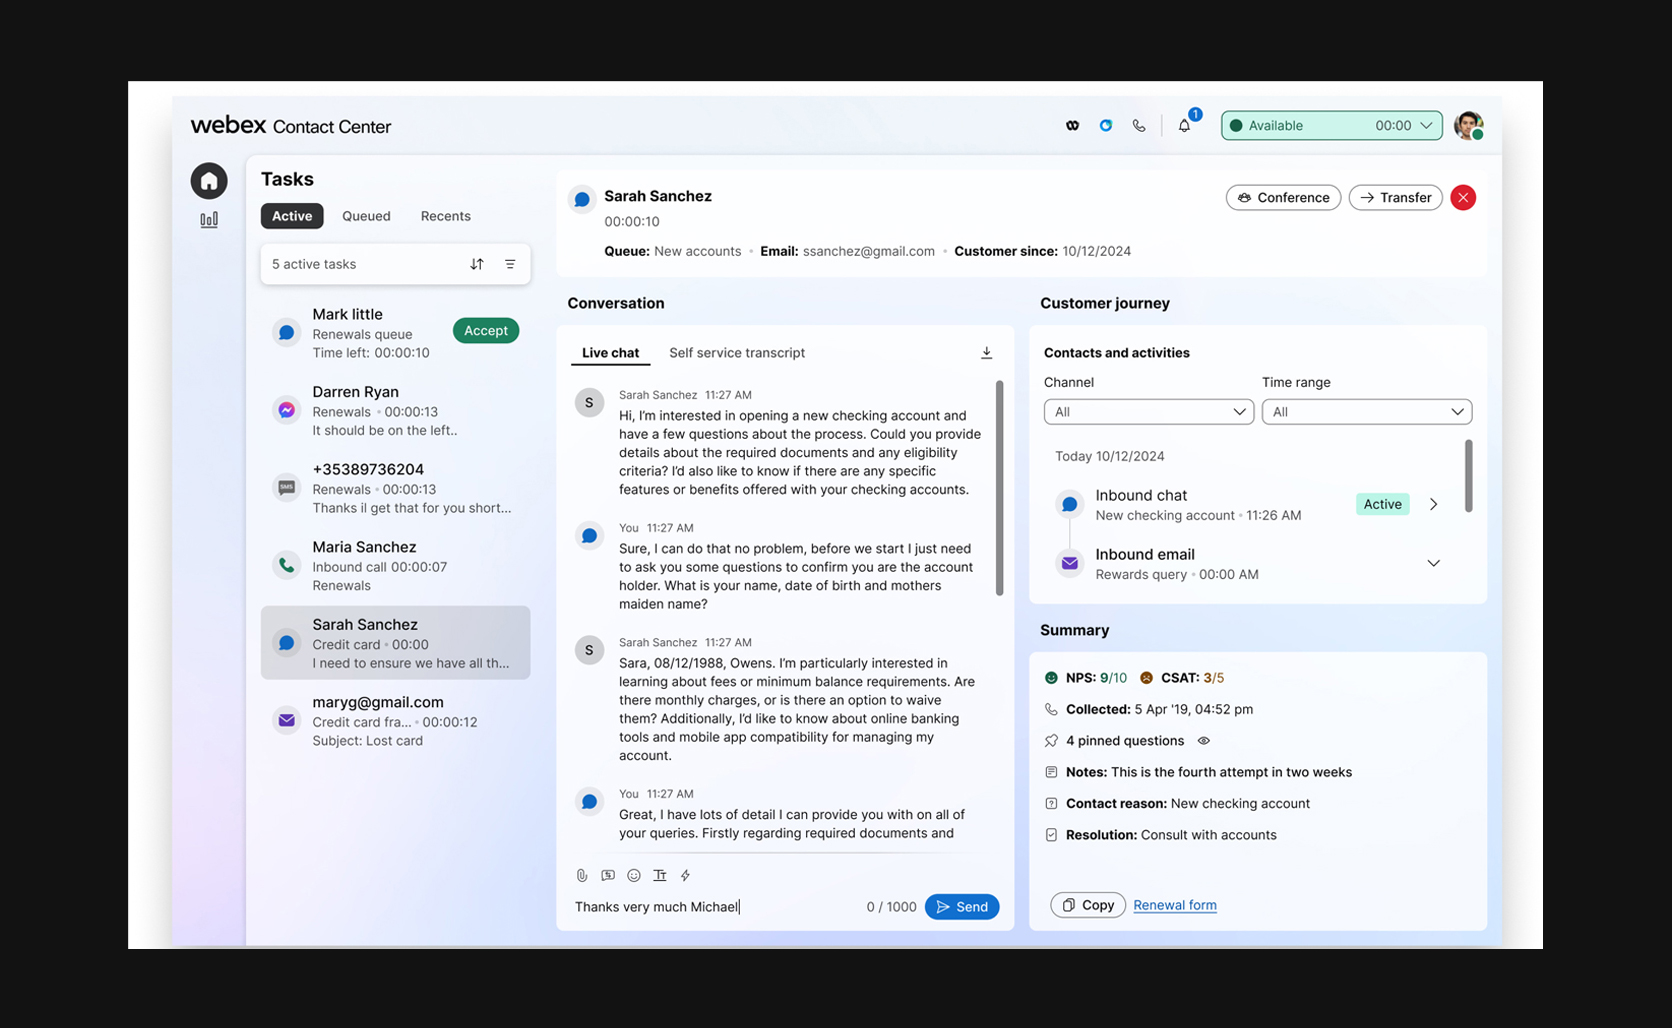
Task: Open the analytics bar chart icon
Action: coord(209,220)
